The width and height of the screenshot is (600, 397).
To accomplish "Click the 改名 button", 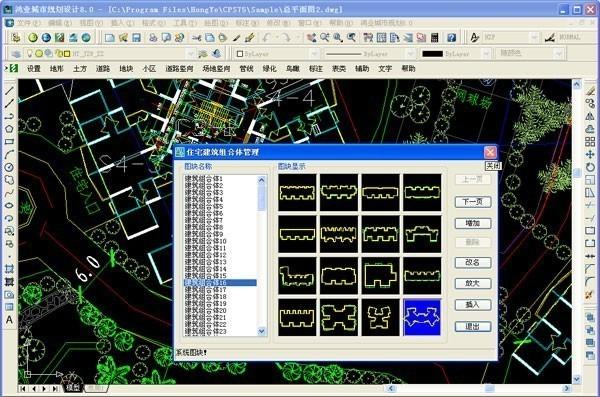I will pos(473,263).
